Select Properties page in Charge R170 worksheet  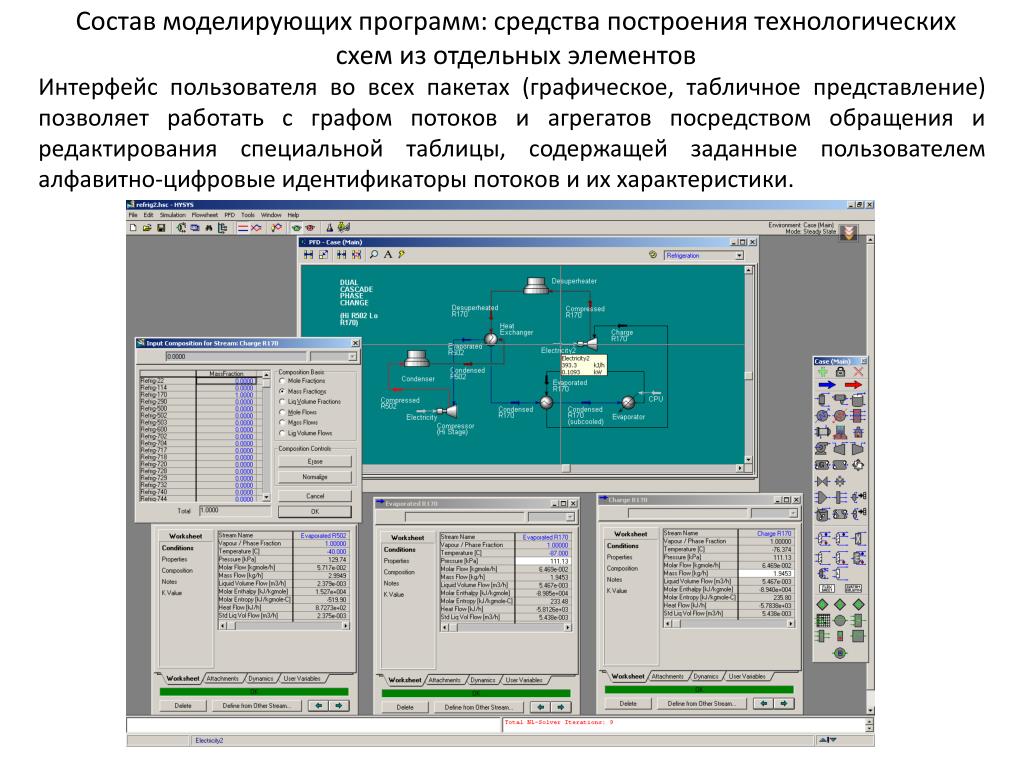[x=619, y=557]
